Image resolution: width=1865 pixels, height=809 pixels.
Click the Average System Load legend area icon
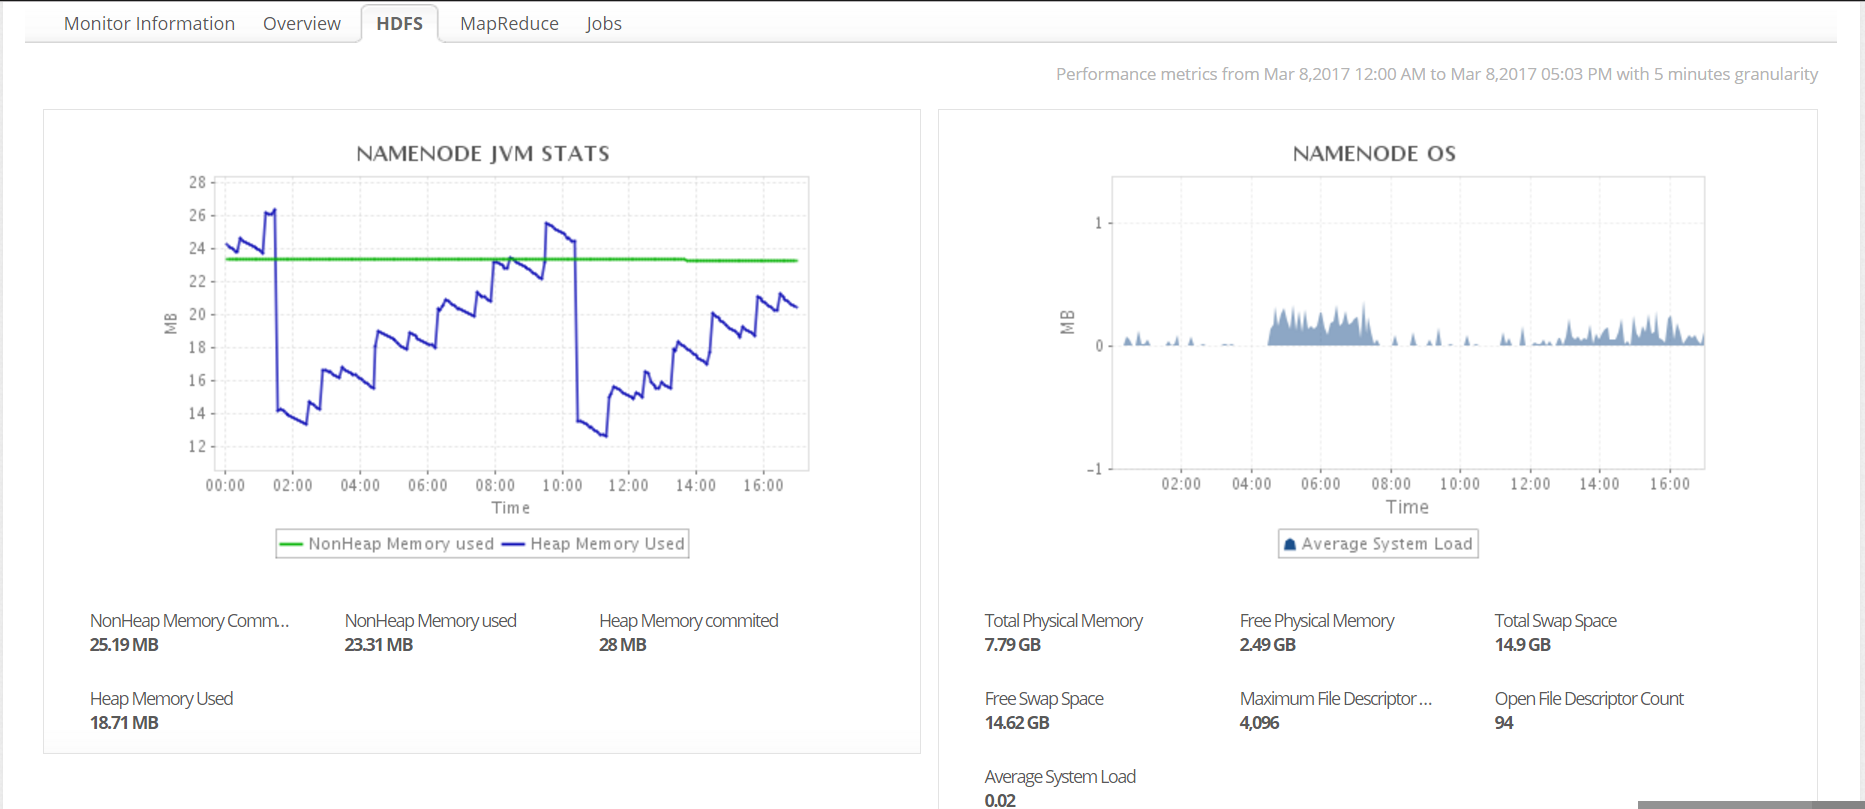click(1290, 544)
